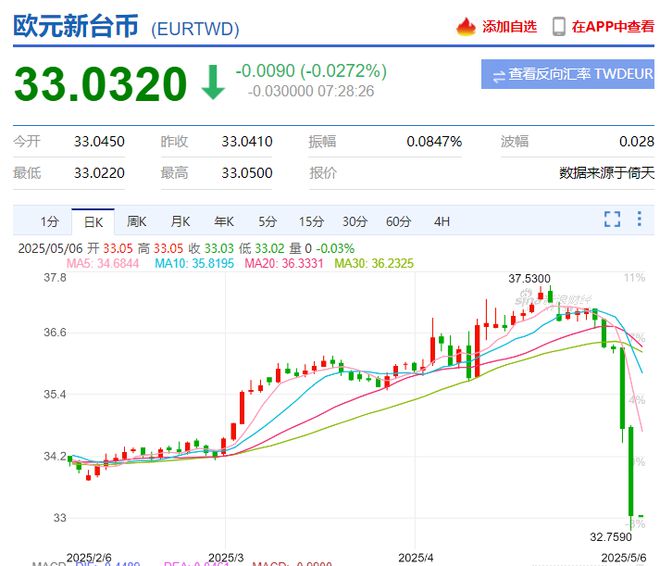Click the (EURTWD) symbol text
This screenshot has width=660, height=566.
(195, 29)
